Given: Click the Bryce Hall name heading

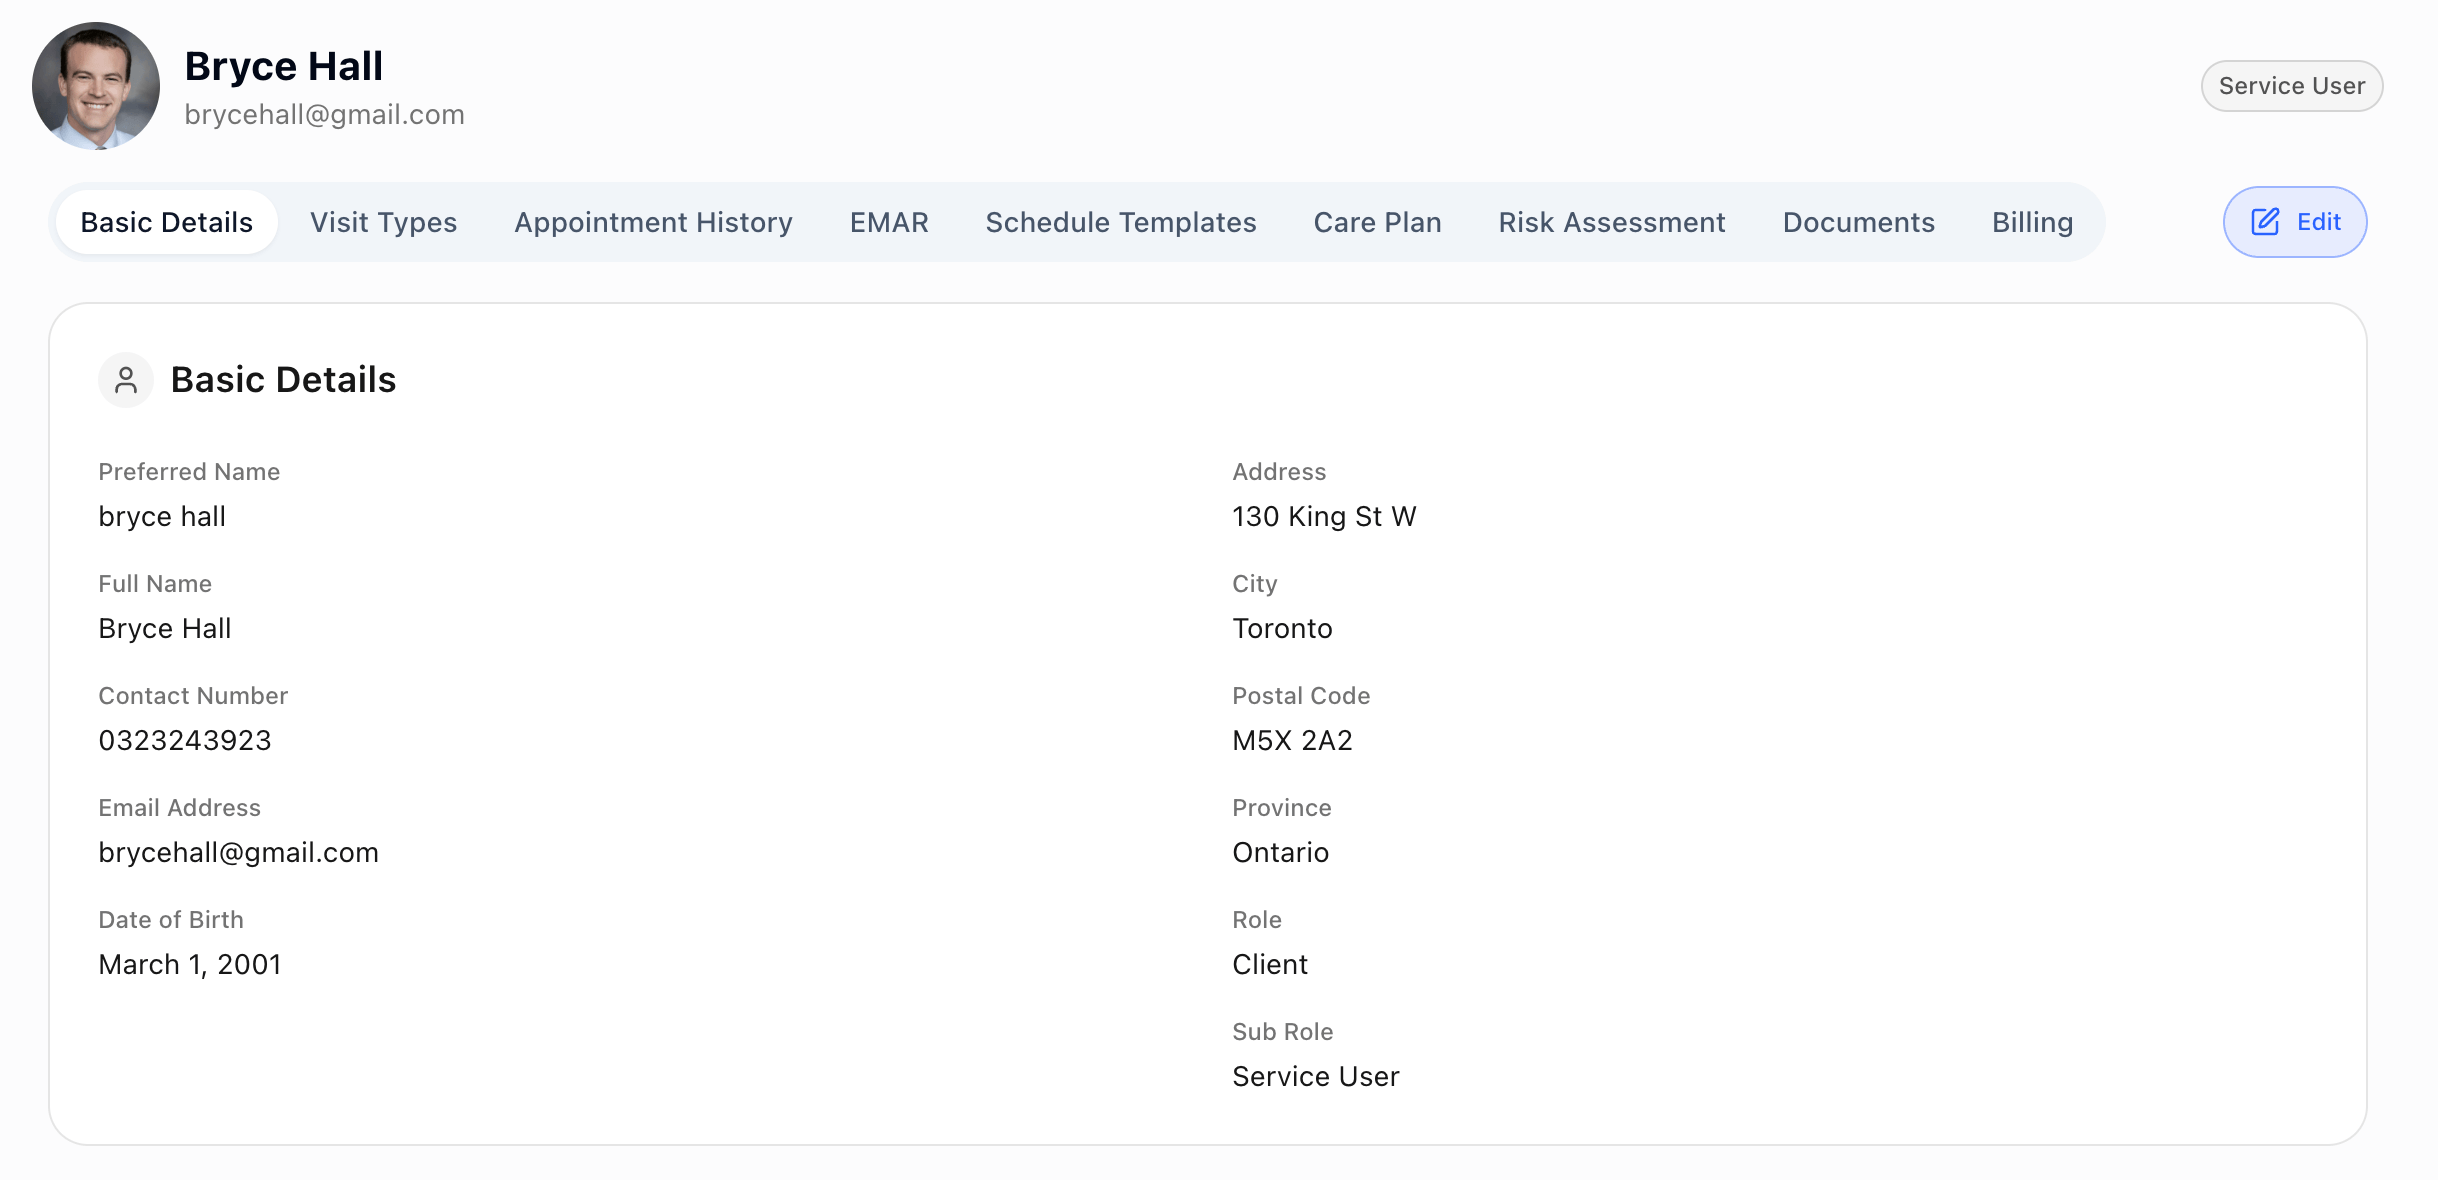Looking at the screenshot, I should tap(283, 66).
